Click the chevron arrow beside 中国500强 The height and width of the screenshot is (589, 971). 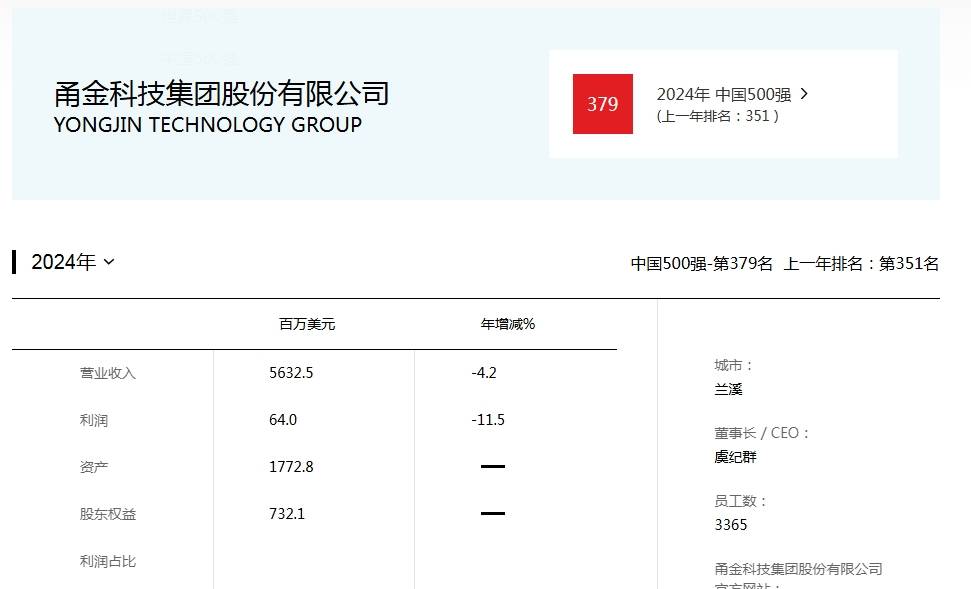(x=804, y=94)
